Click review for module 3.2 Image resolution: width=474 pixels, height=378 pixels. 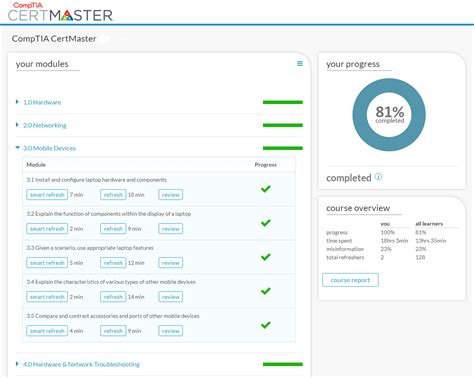coord(171,229)
